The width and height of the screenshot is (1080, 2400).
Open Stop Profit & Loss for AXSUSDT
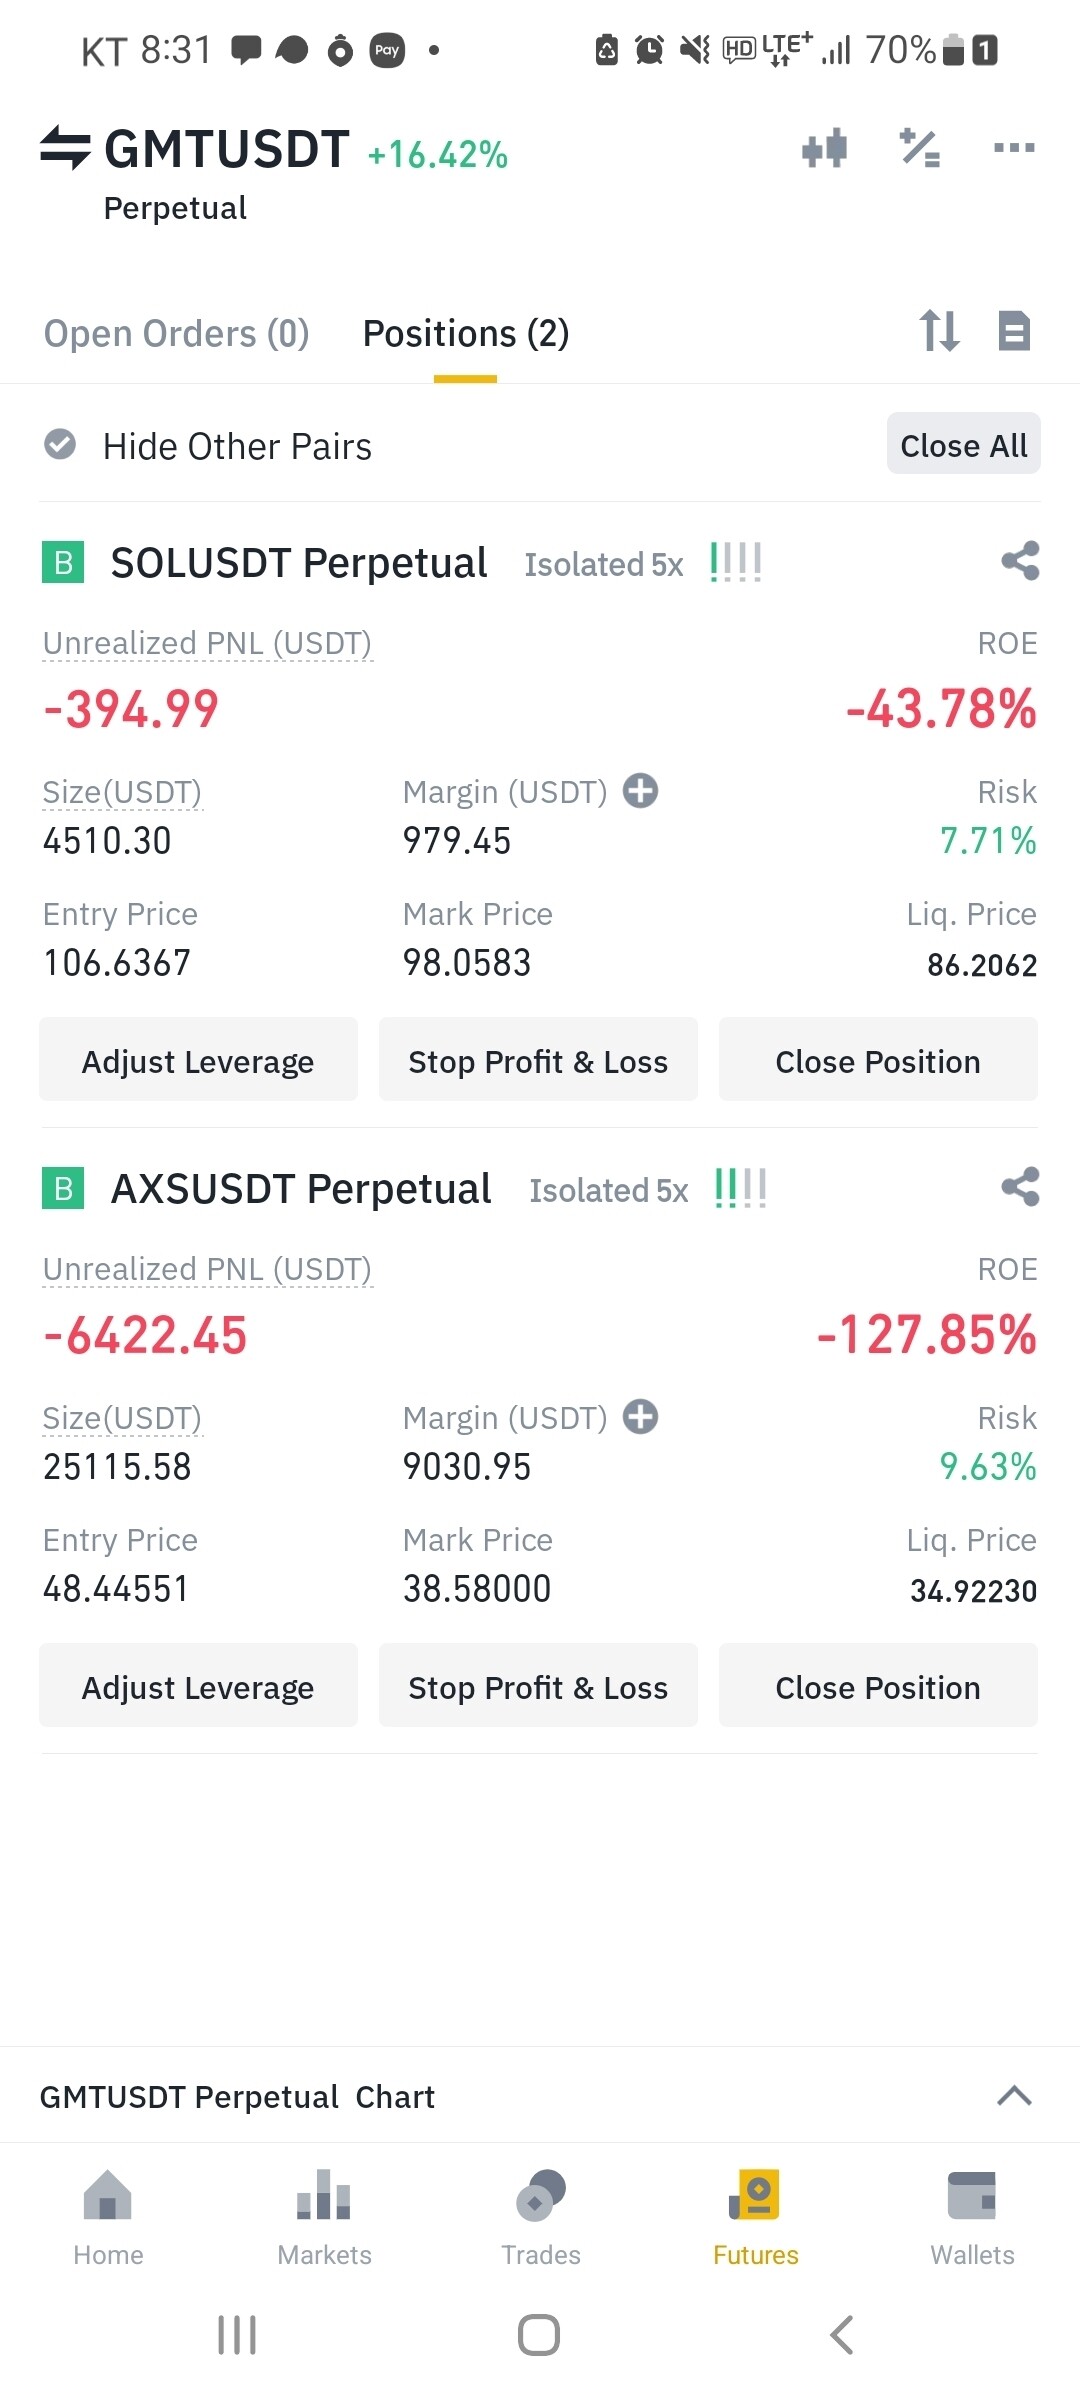[538, 1687]
